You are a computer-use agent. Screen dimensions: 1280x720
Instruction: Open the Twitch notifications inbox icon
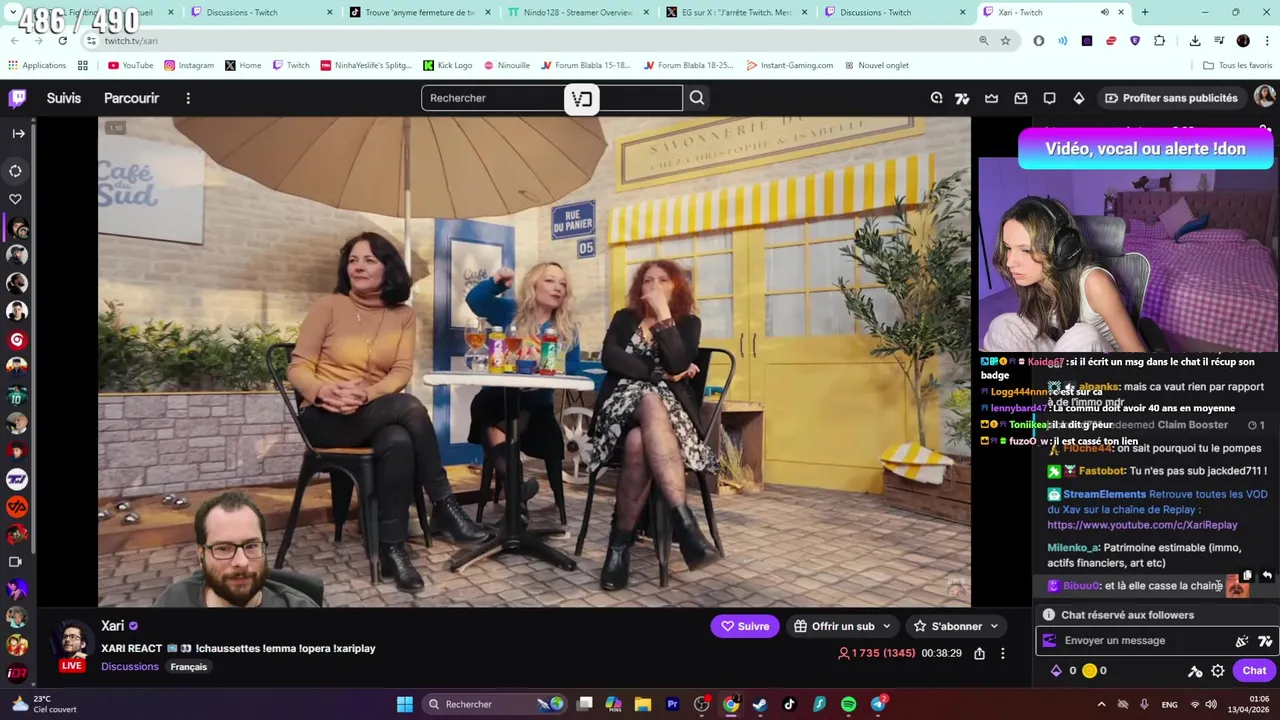coord(1021,98)
